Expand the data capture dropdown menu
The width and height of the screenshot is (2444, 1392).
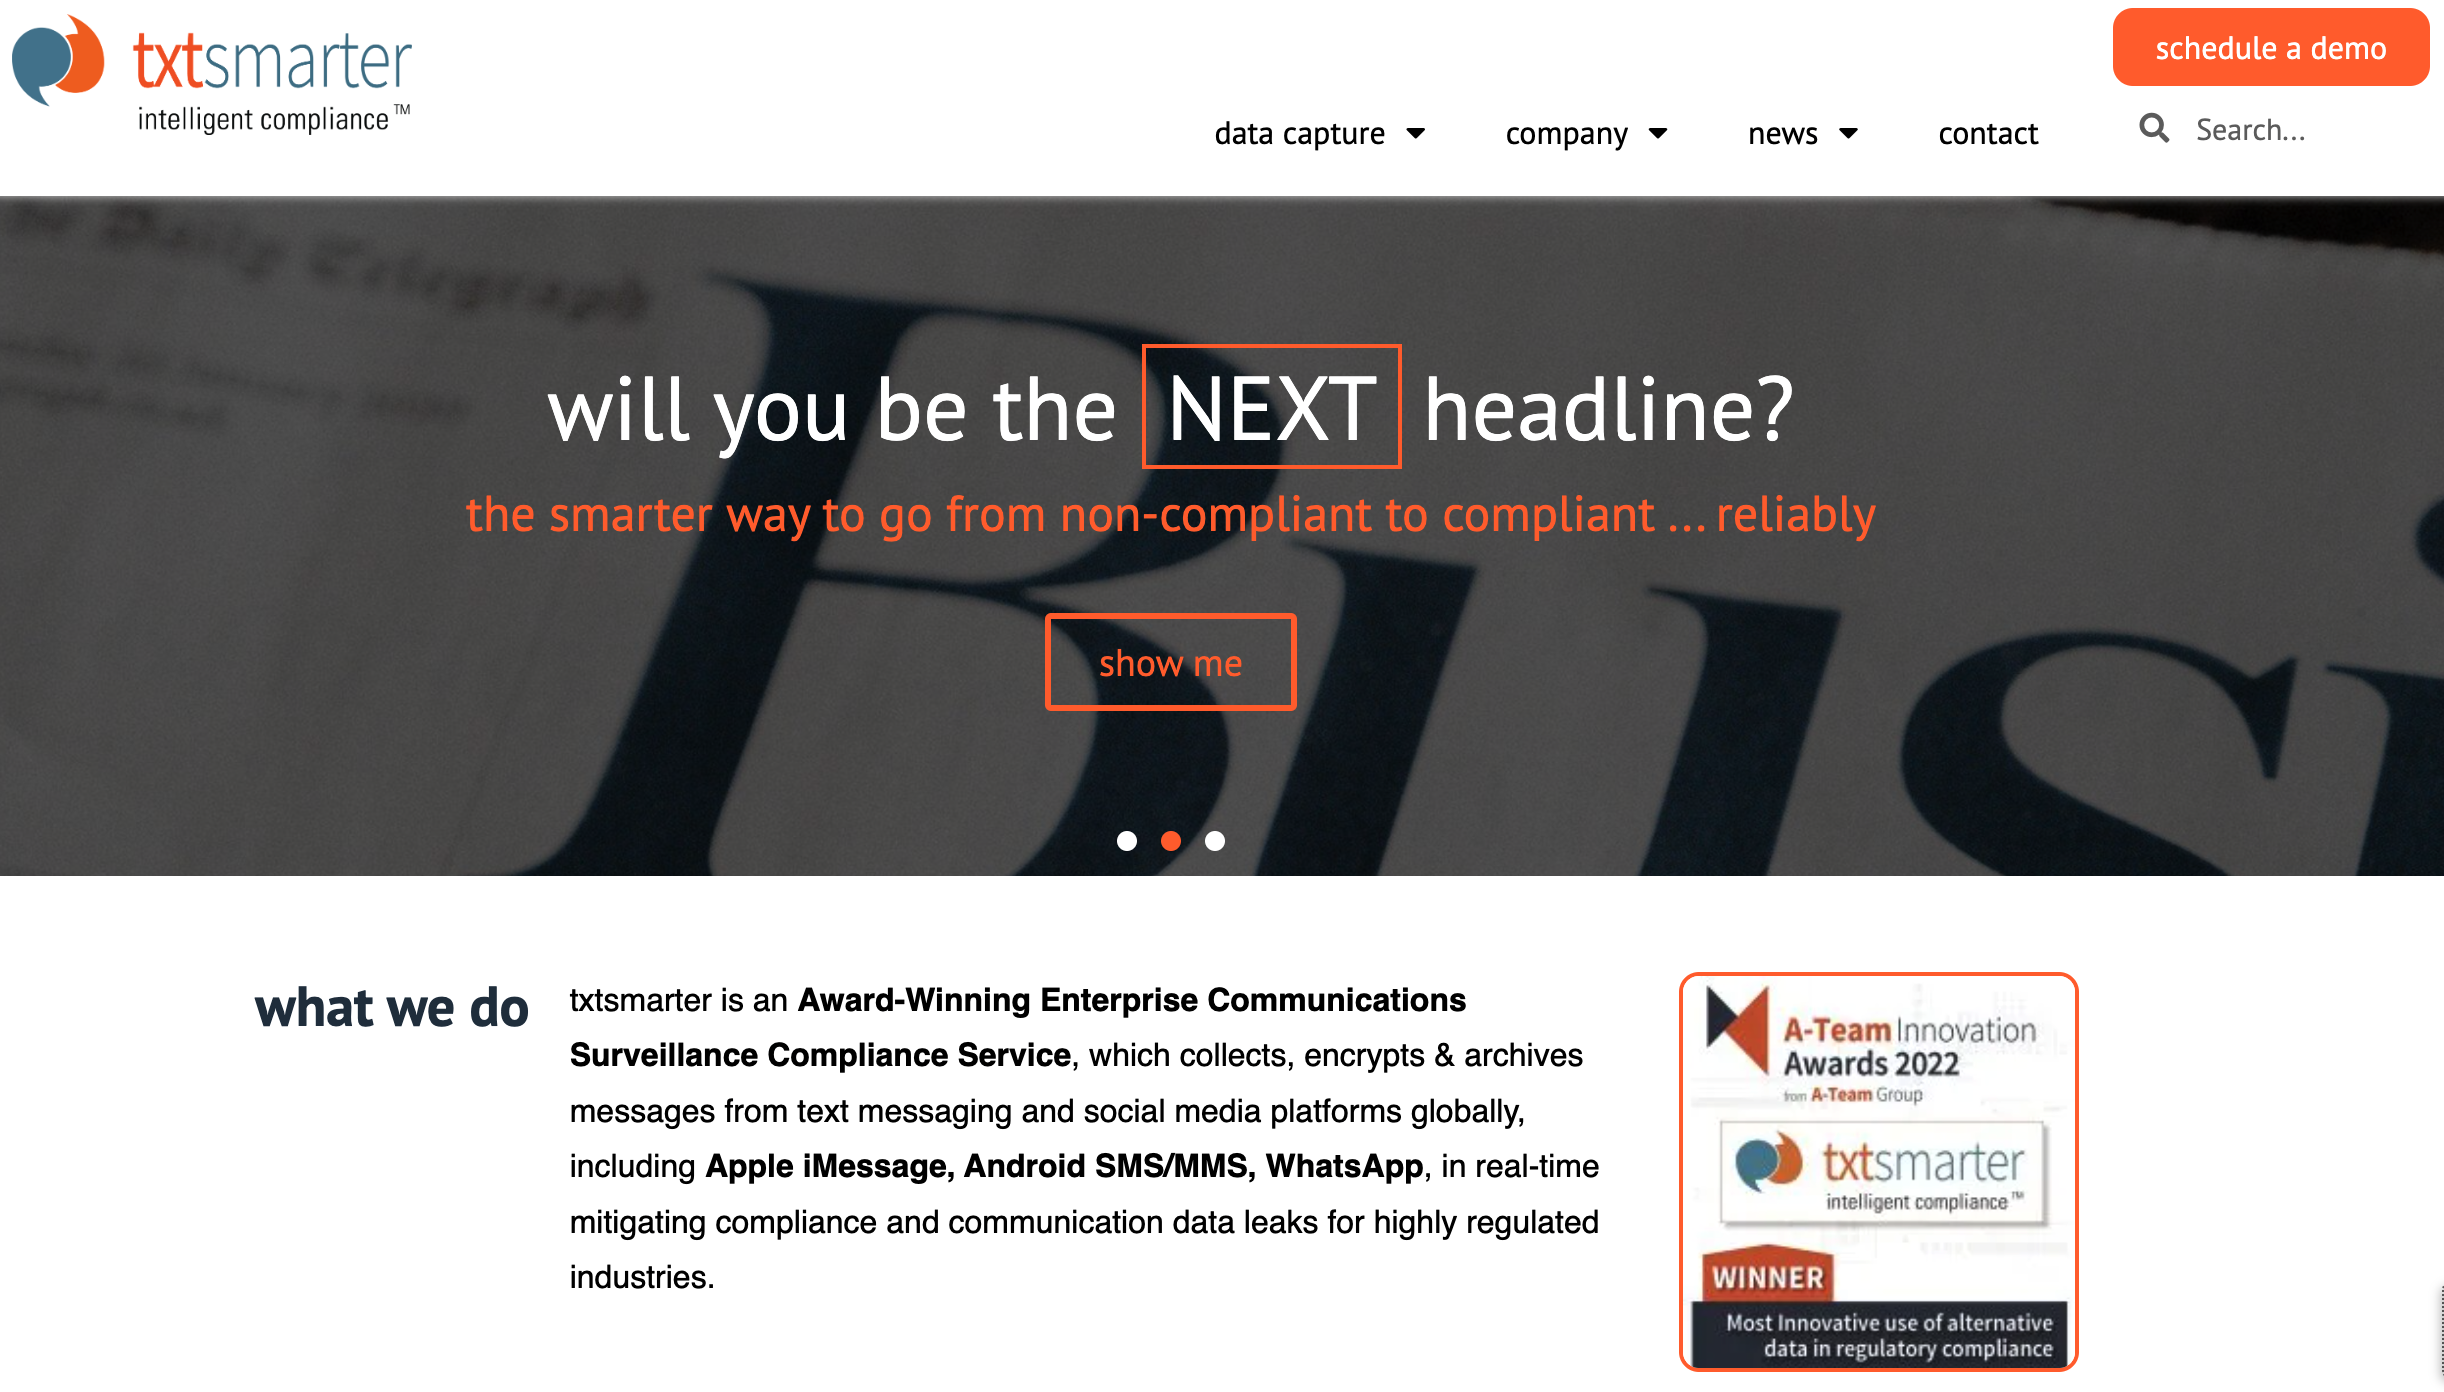(x=1318, y=133)
